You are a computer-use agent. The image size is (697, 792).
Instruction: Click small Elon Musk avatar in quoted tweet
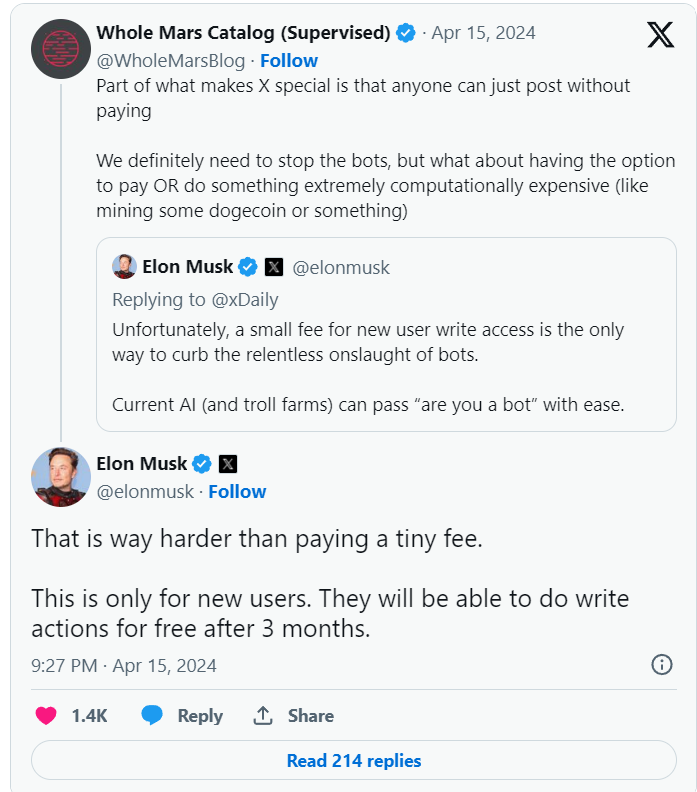124,267
